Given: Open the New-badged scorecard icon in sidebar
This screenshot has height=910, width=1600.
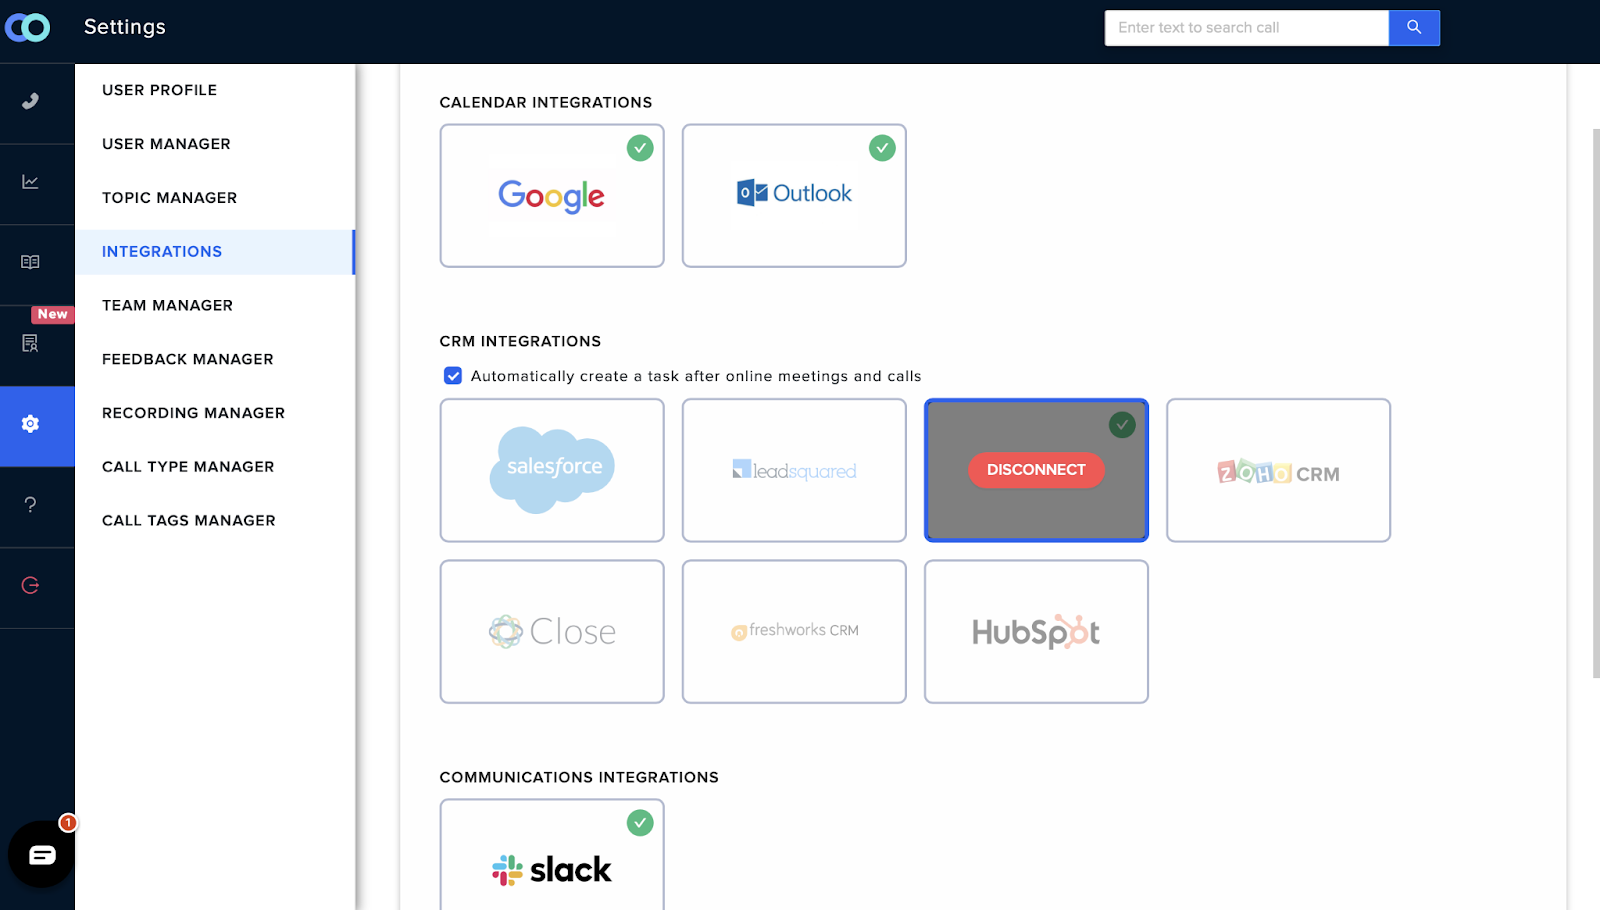Looking at the screenshot, I should pos(31,343).
